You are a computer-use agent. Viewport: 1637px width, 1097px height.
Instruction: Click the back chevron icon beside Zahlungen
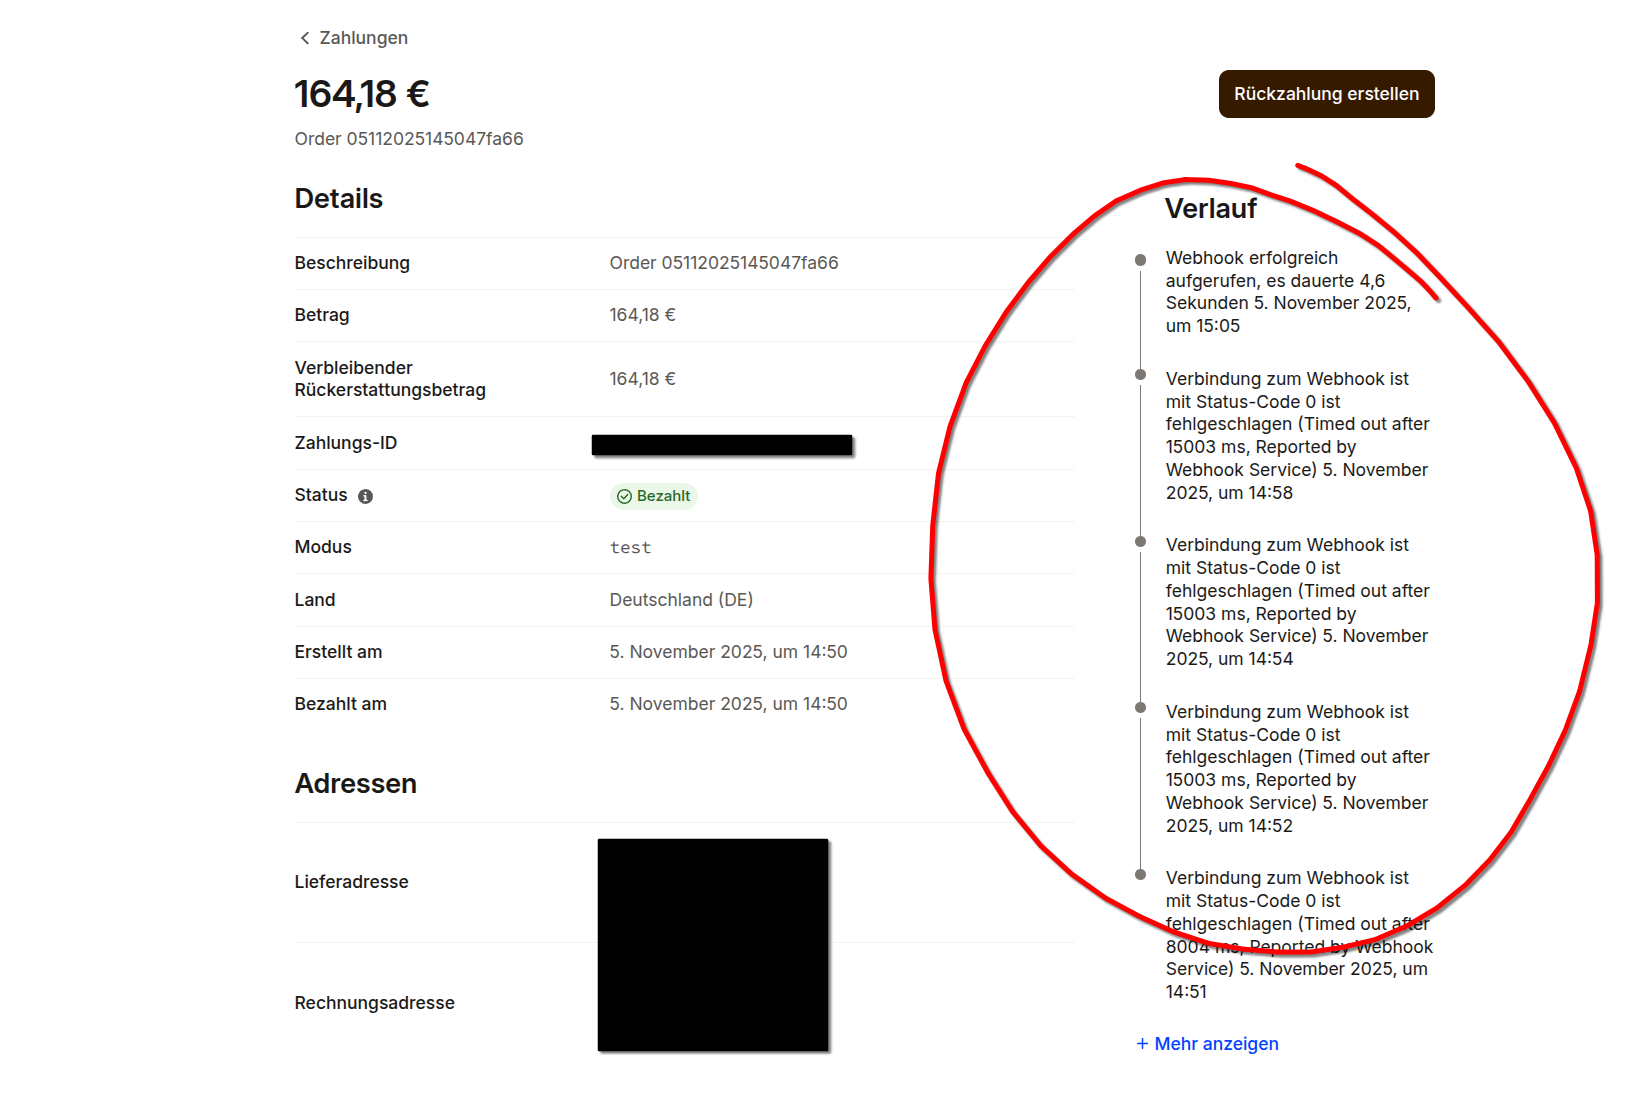pos(305,38)
